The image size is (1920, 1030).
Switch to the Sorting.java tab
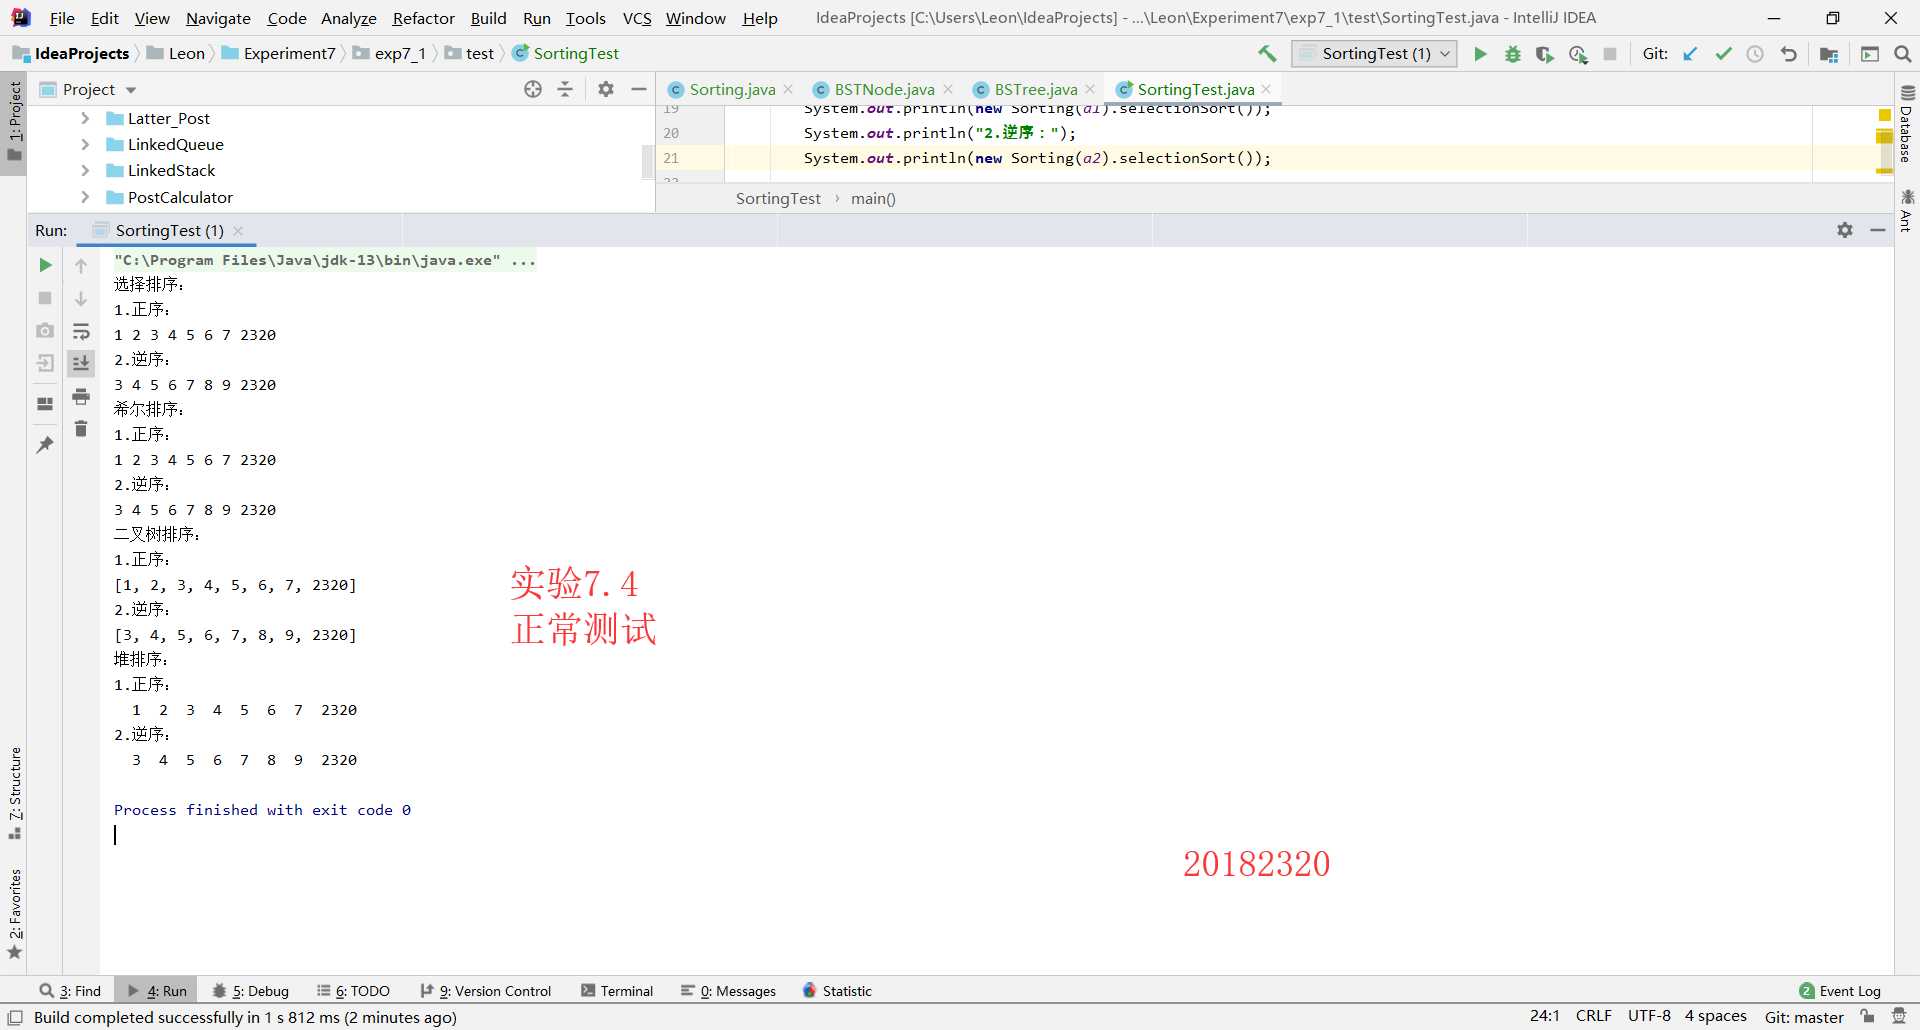point(732,89)
